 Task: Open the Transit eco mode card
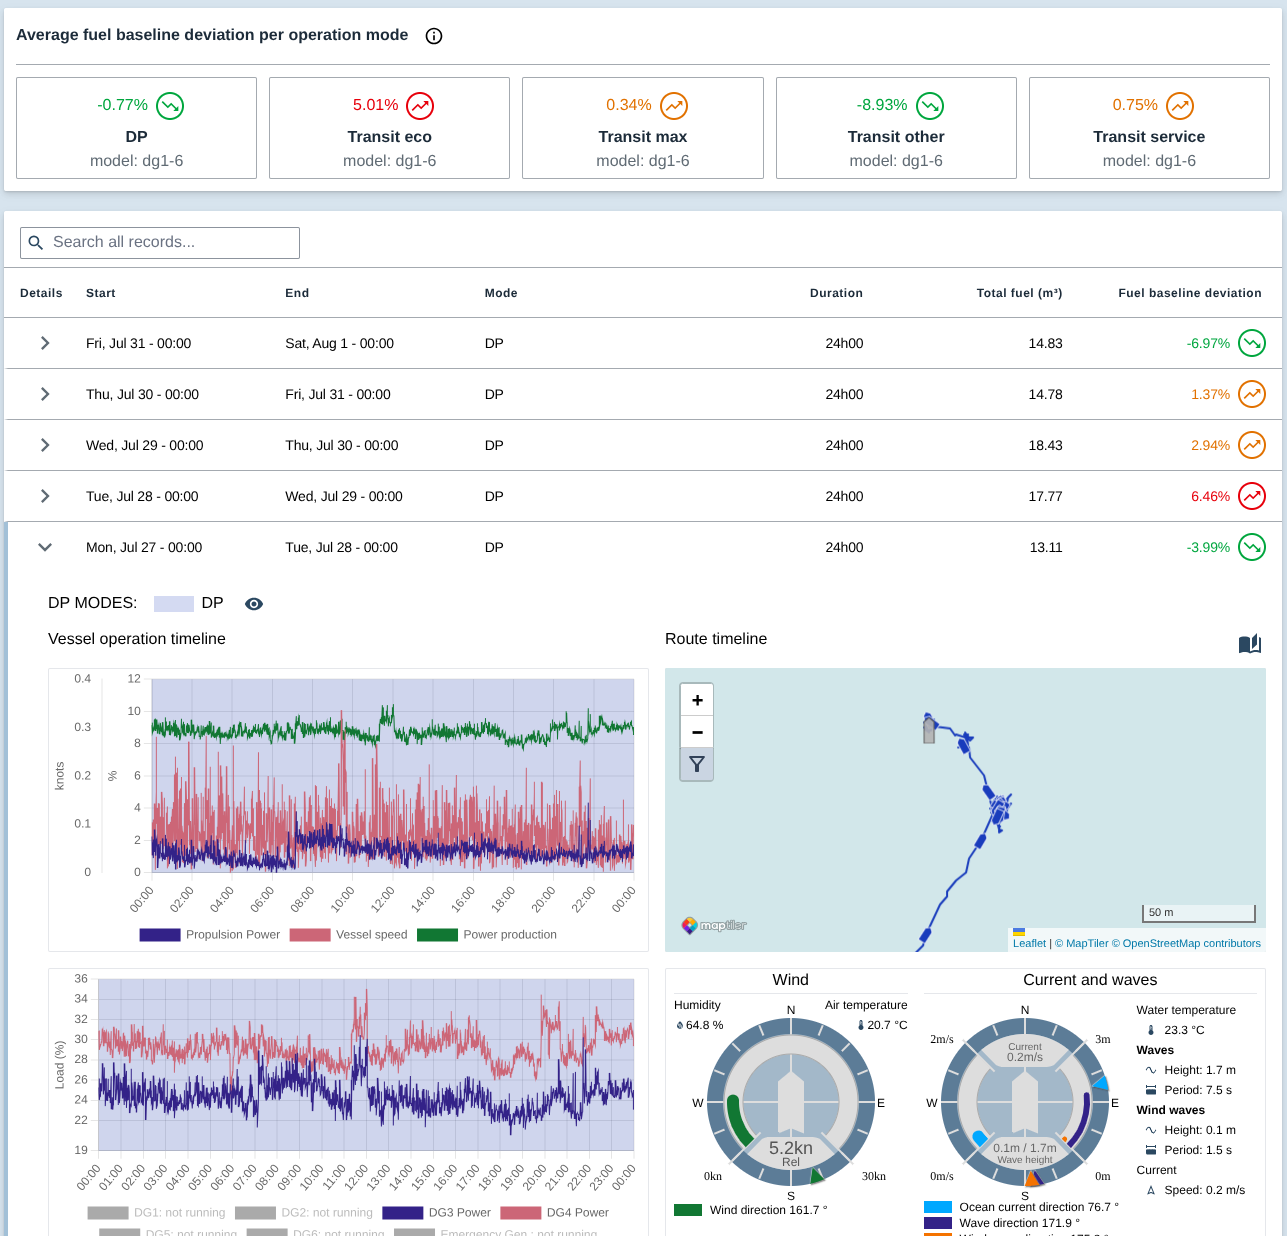(390, 128)
